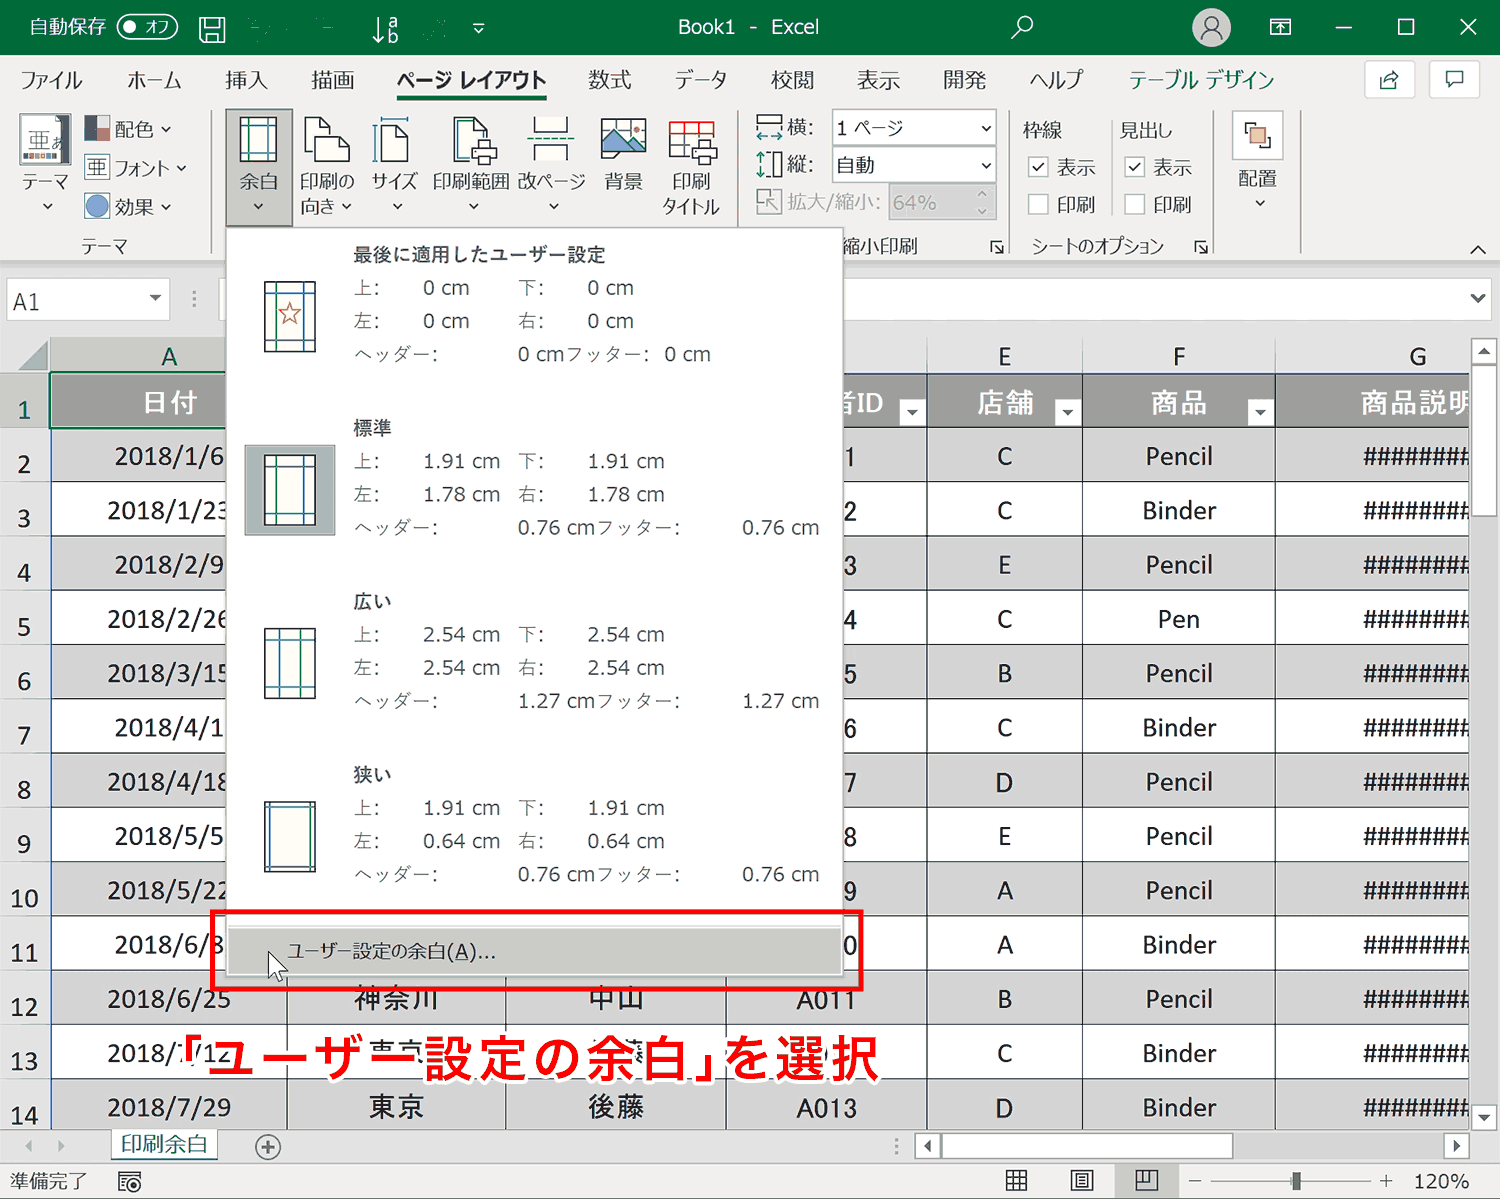This screenshot has width=1500, height=1199.
Task: Check 枠線 印刷 gridlines print checkbox
Action: [x=1039, y=204]
